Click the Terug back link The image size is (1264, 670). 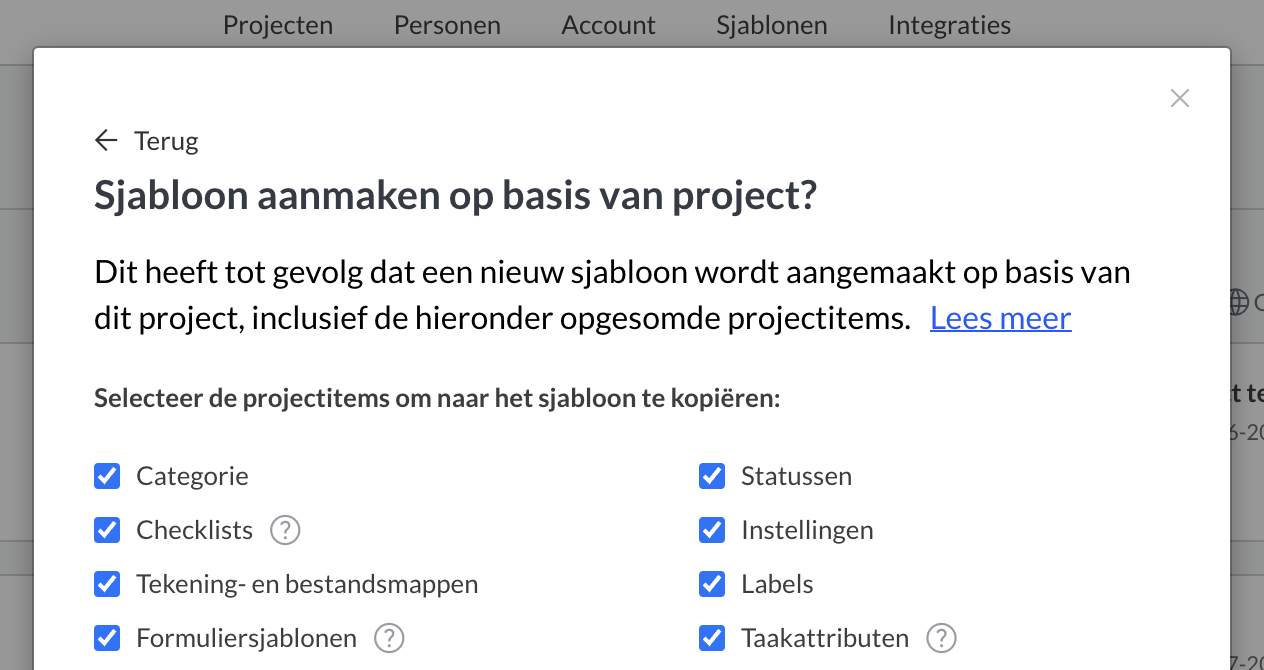click(x=166, y=141)
